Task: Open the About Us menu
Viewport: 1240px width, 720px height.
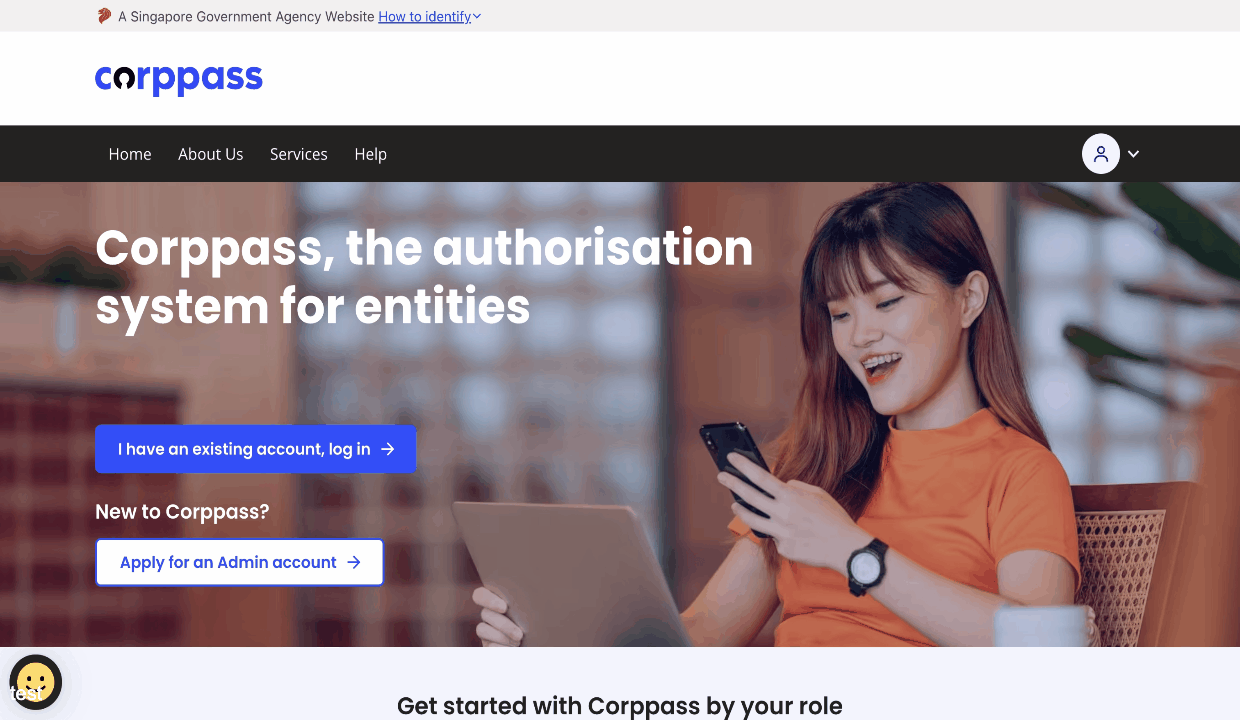Action: 211,154
